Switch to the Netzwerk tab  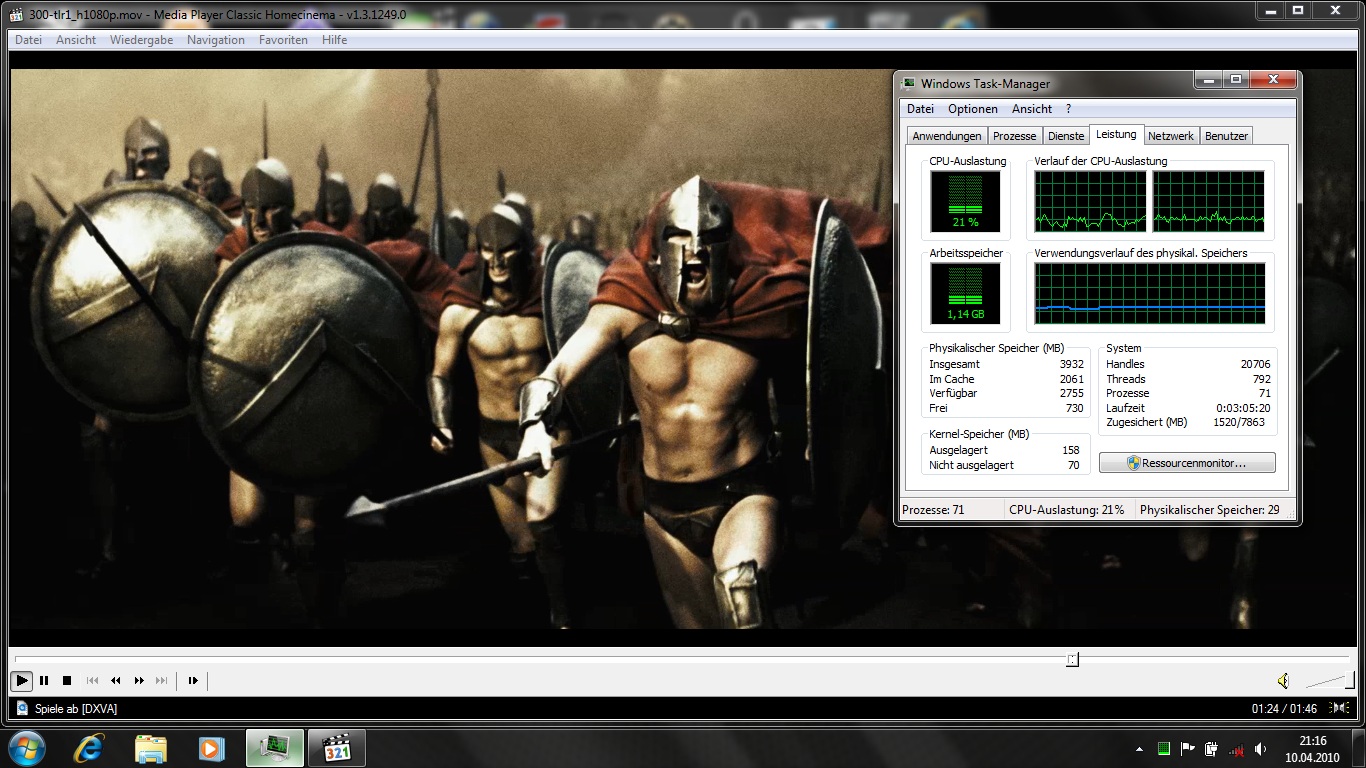1171,136
